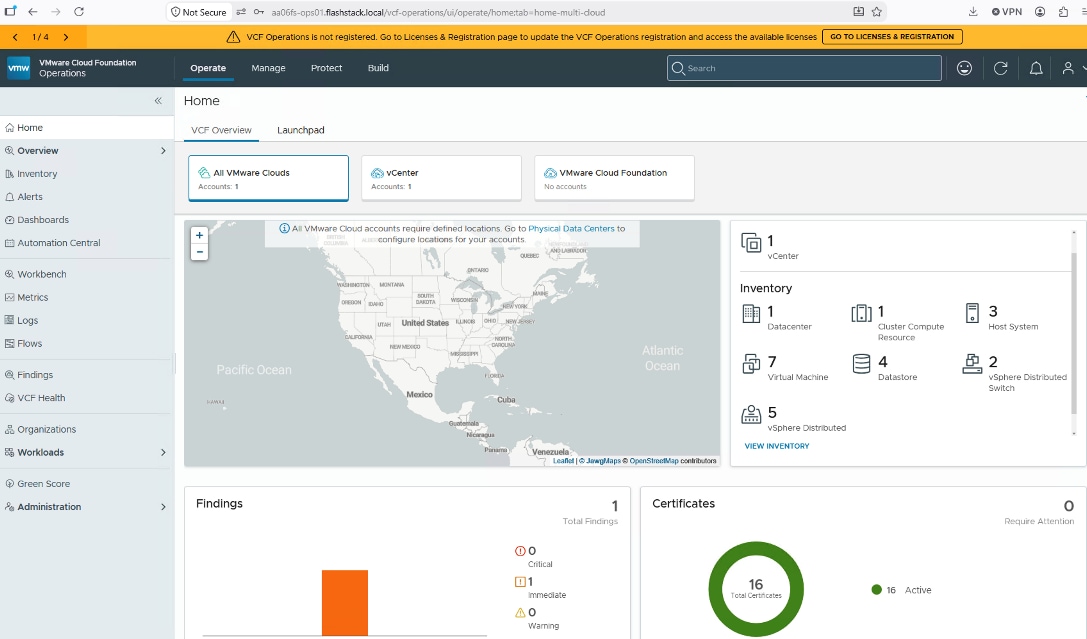Select the All VMware Clouds card

[x=268, y=178]
